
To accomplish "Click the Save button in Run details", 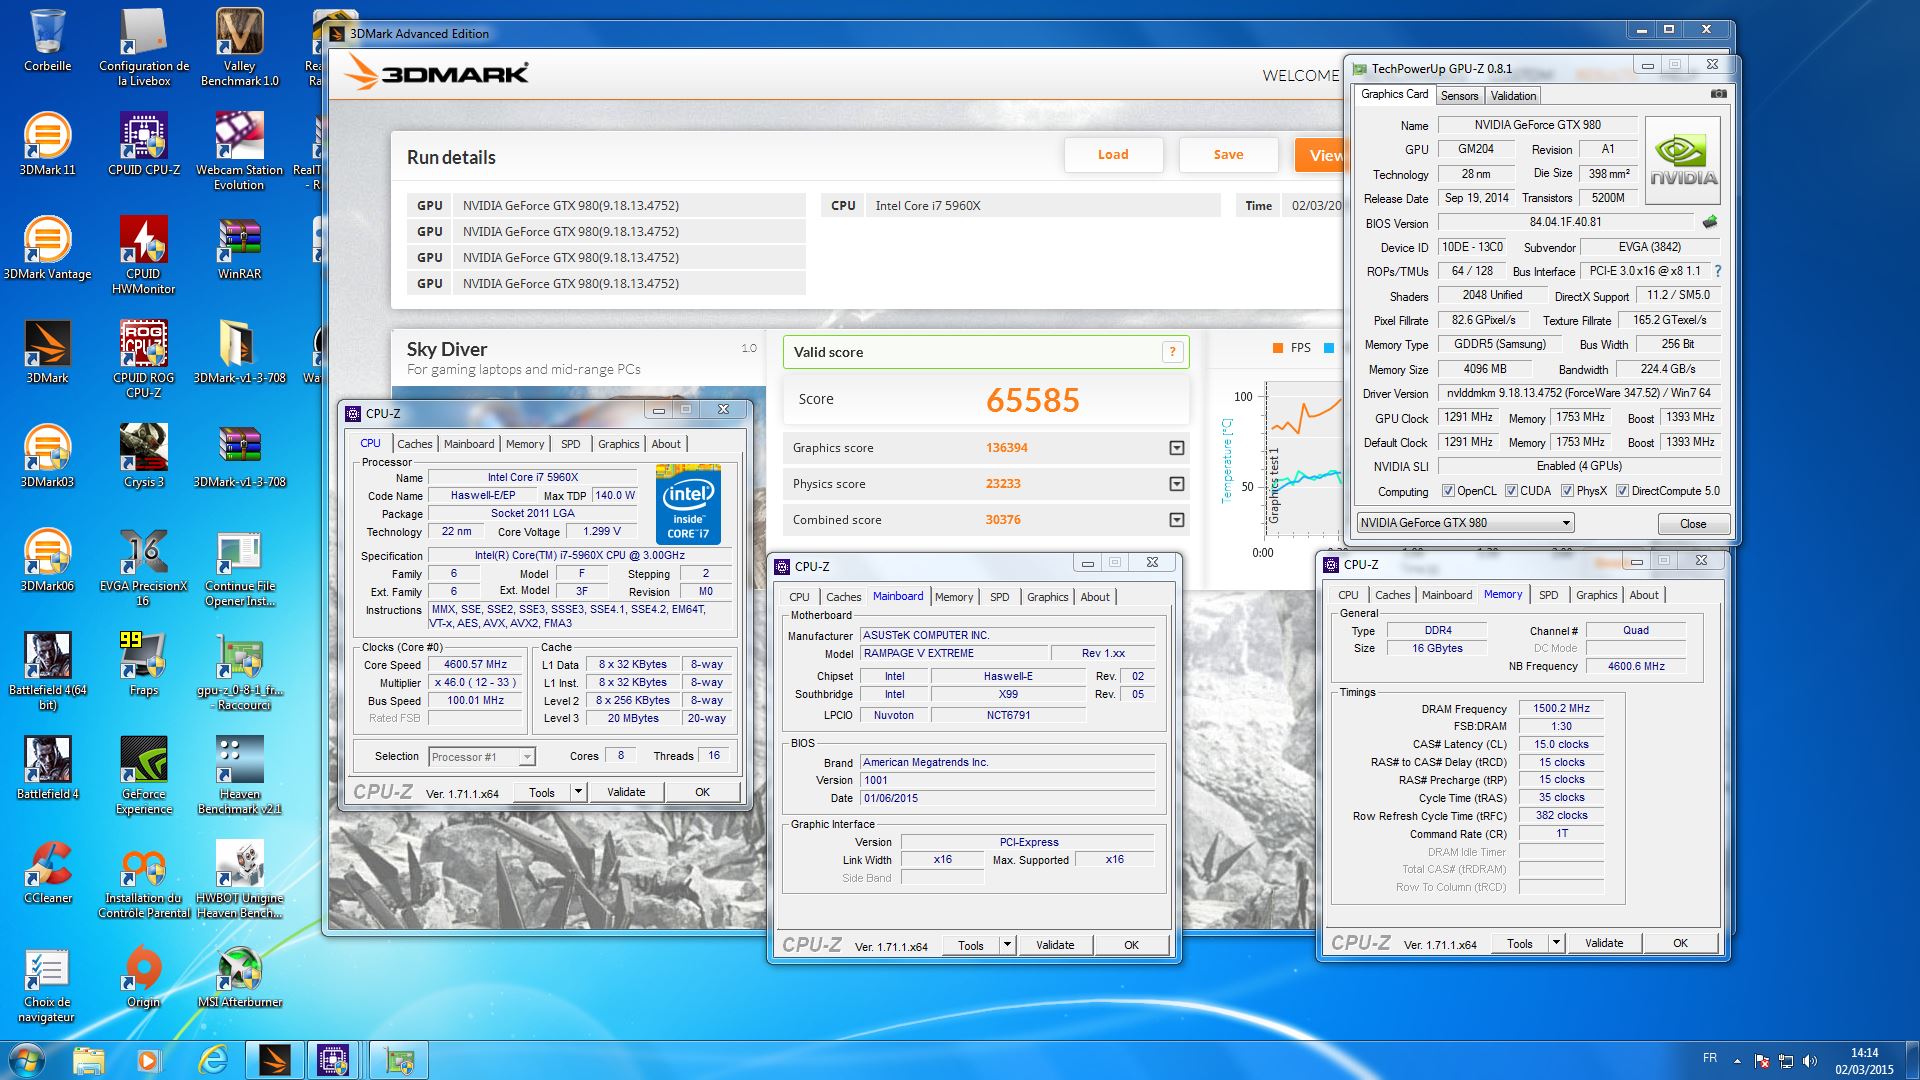I will tap(1228, 155).
